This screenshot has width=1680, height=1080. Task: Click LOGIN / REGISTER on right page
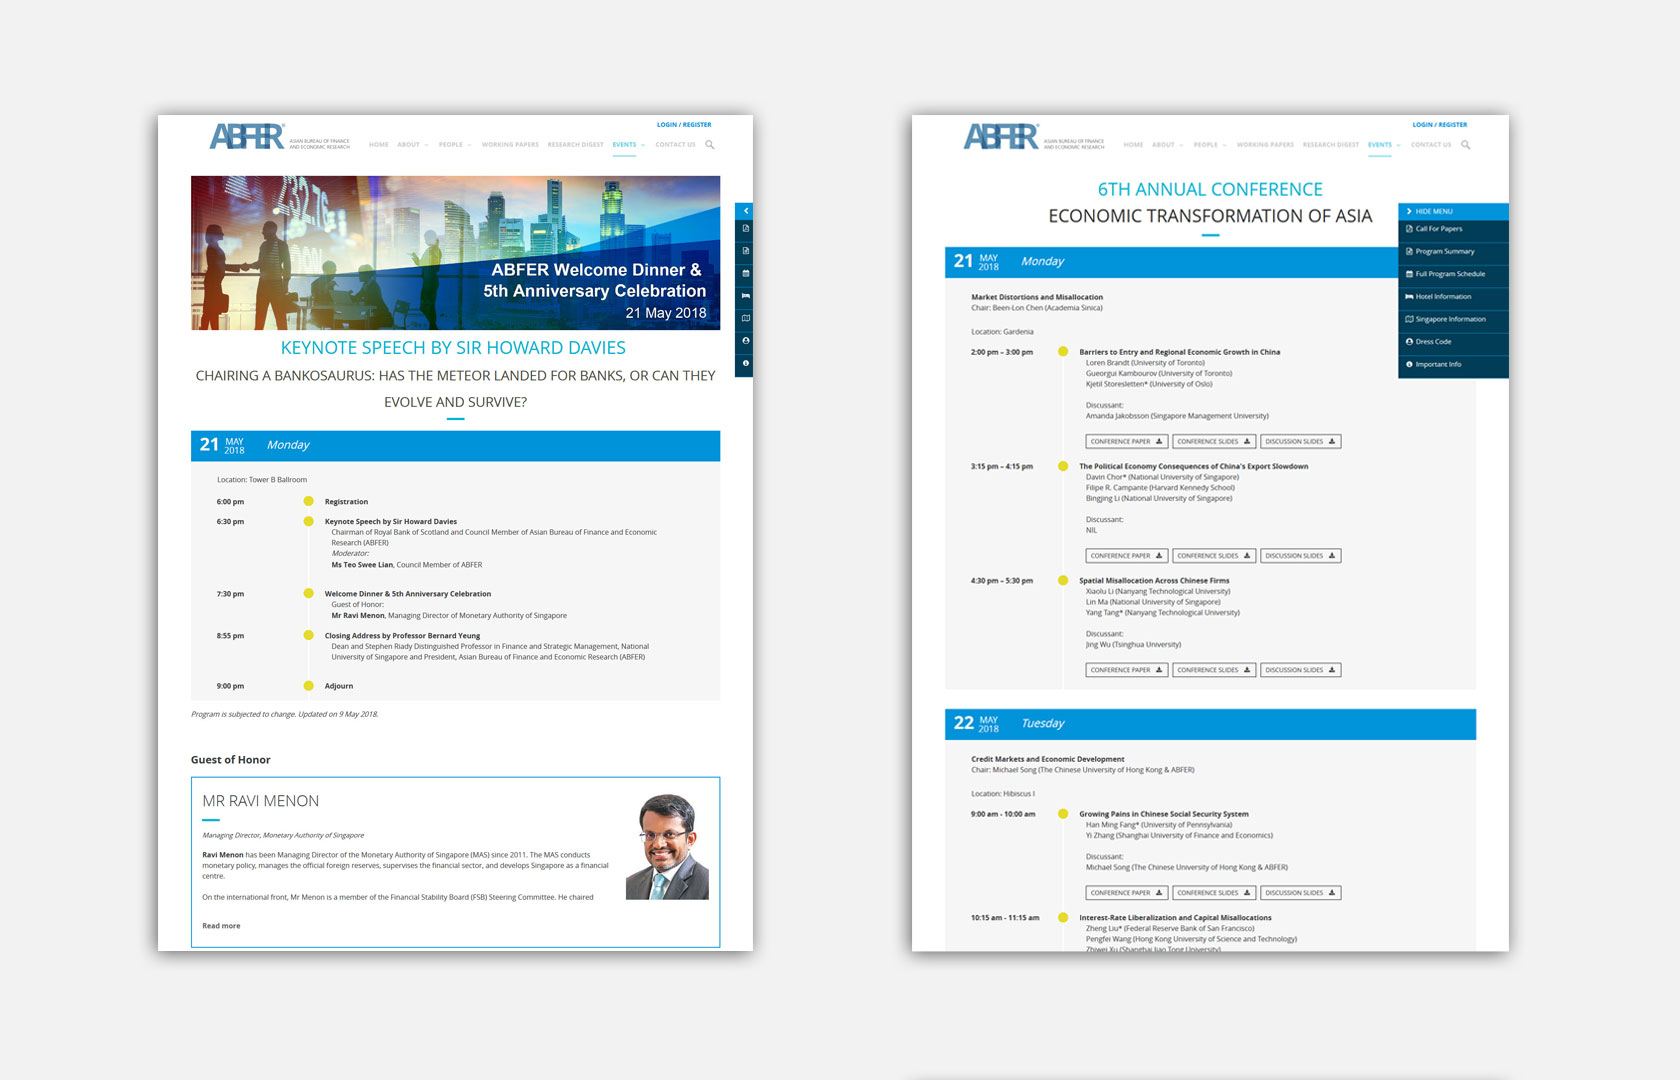click(1440, 125)
